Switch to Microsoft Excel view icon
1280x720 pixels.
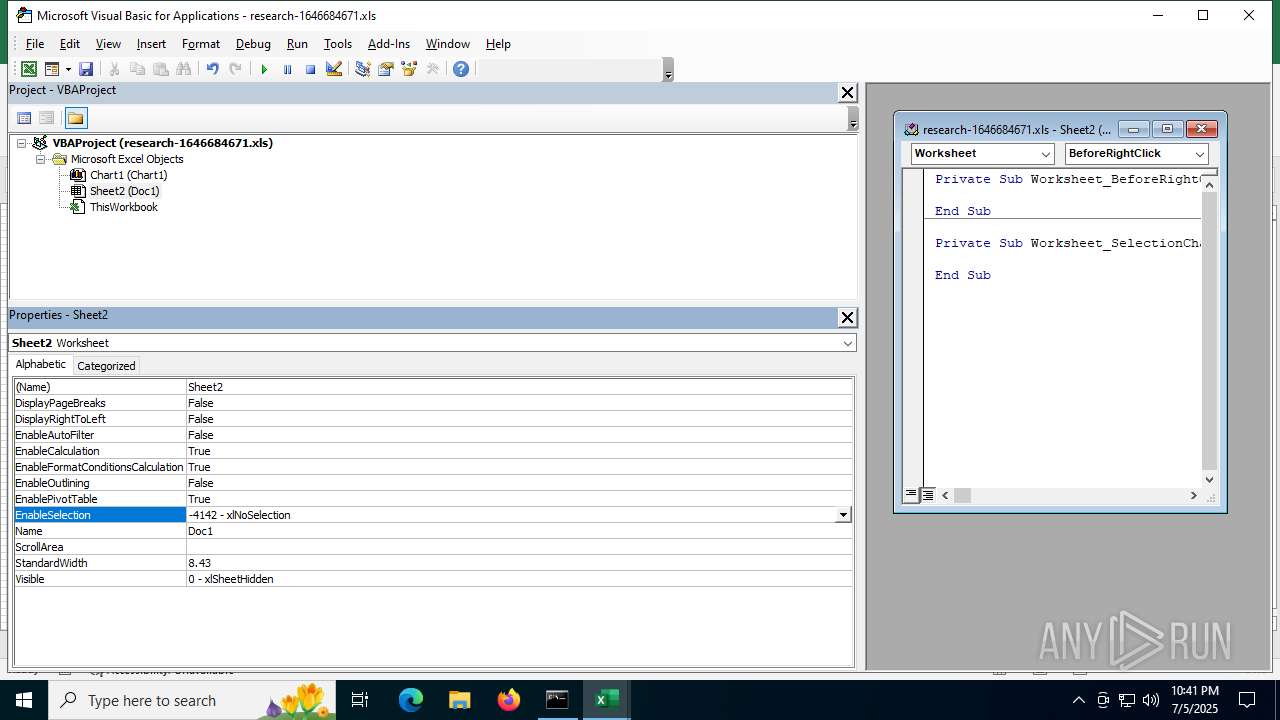(29, 69)
